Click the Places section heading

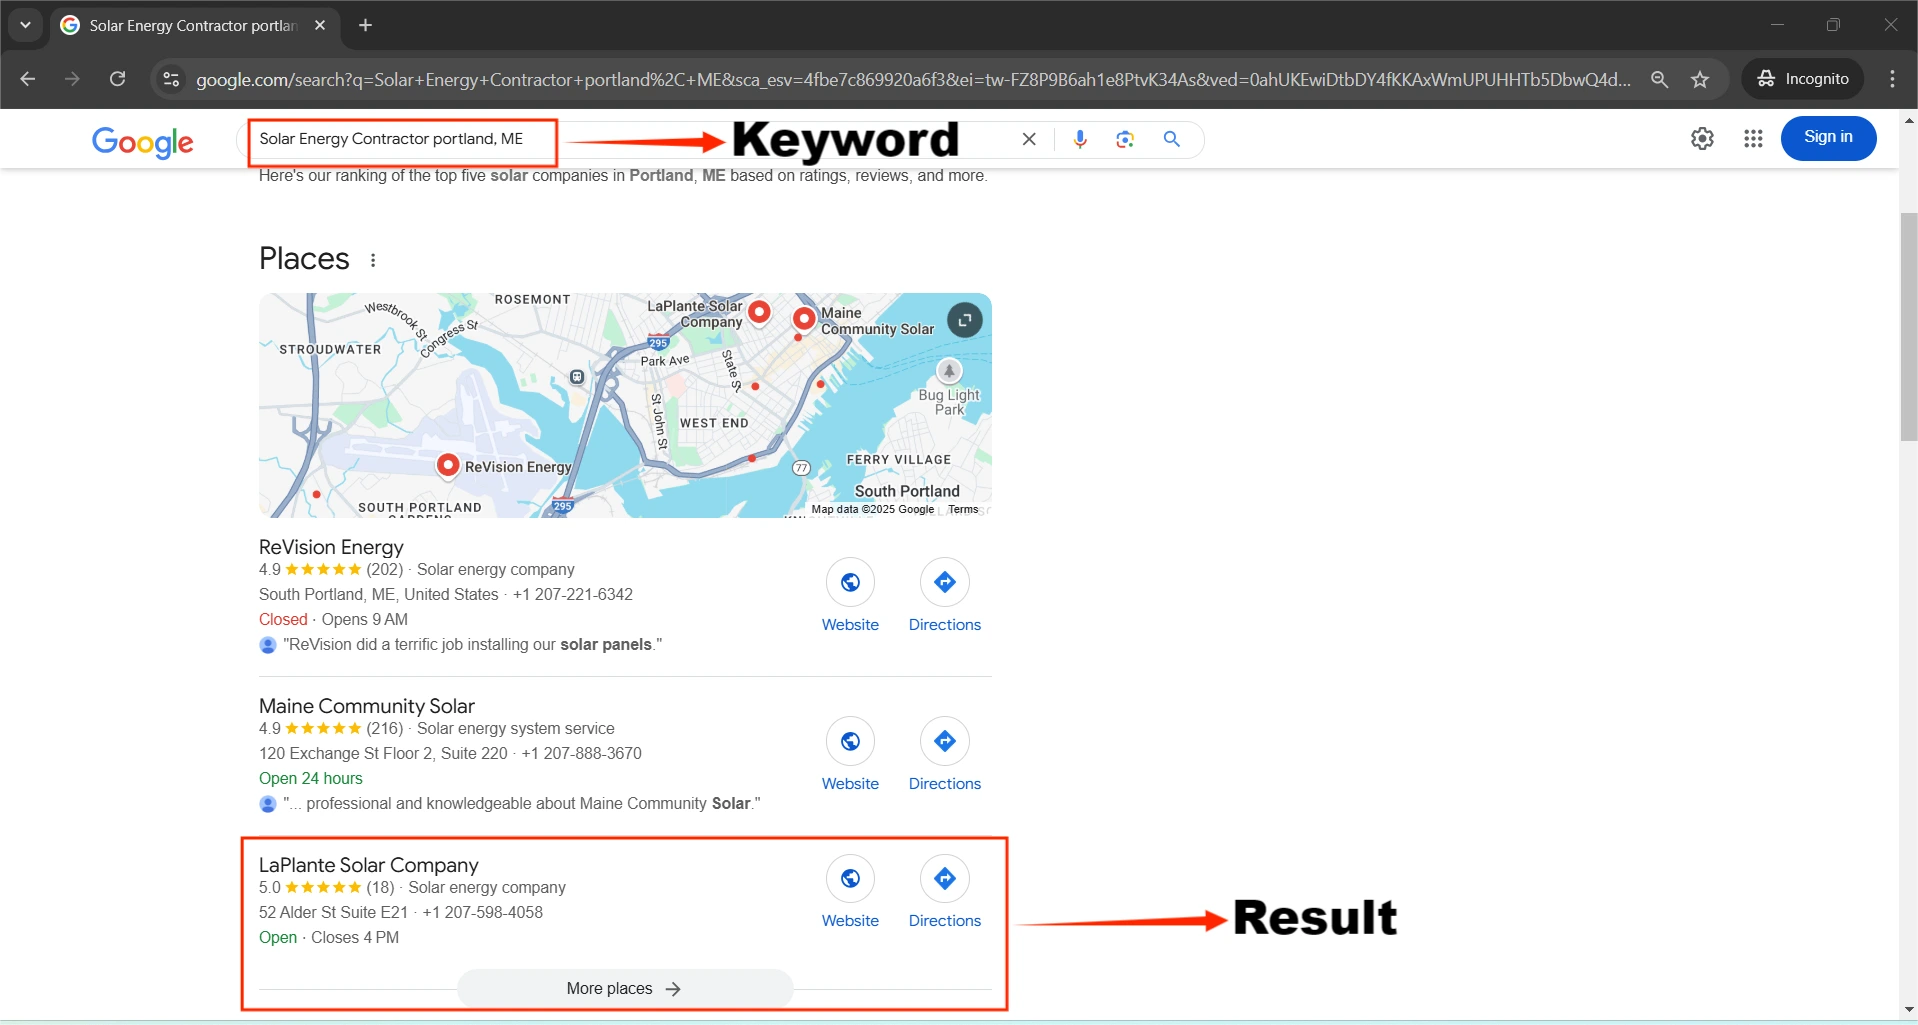(x=304, y=258)
